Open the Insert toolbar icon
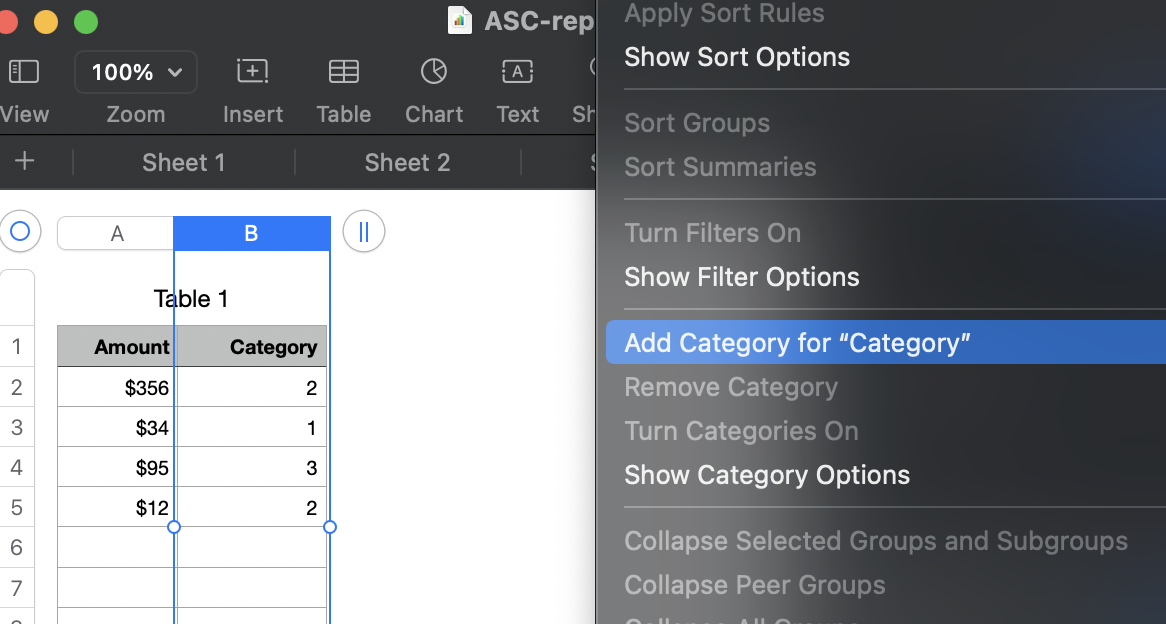Viewport: 1166px width, 624px height. point(252,72)
